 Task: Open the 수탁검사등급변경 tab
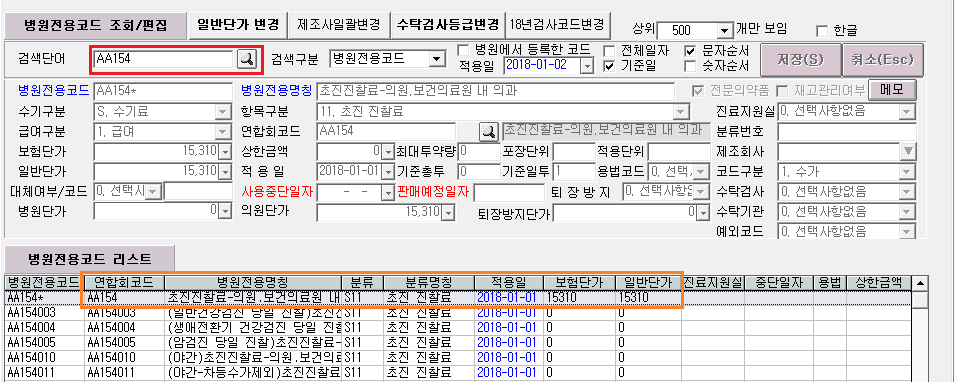pyautogui.click(x=451, y=24)
